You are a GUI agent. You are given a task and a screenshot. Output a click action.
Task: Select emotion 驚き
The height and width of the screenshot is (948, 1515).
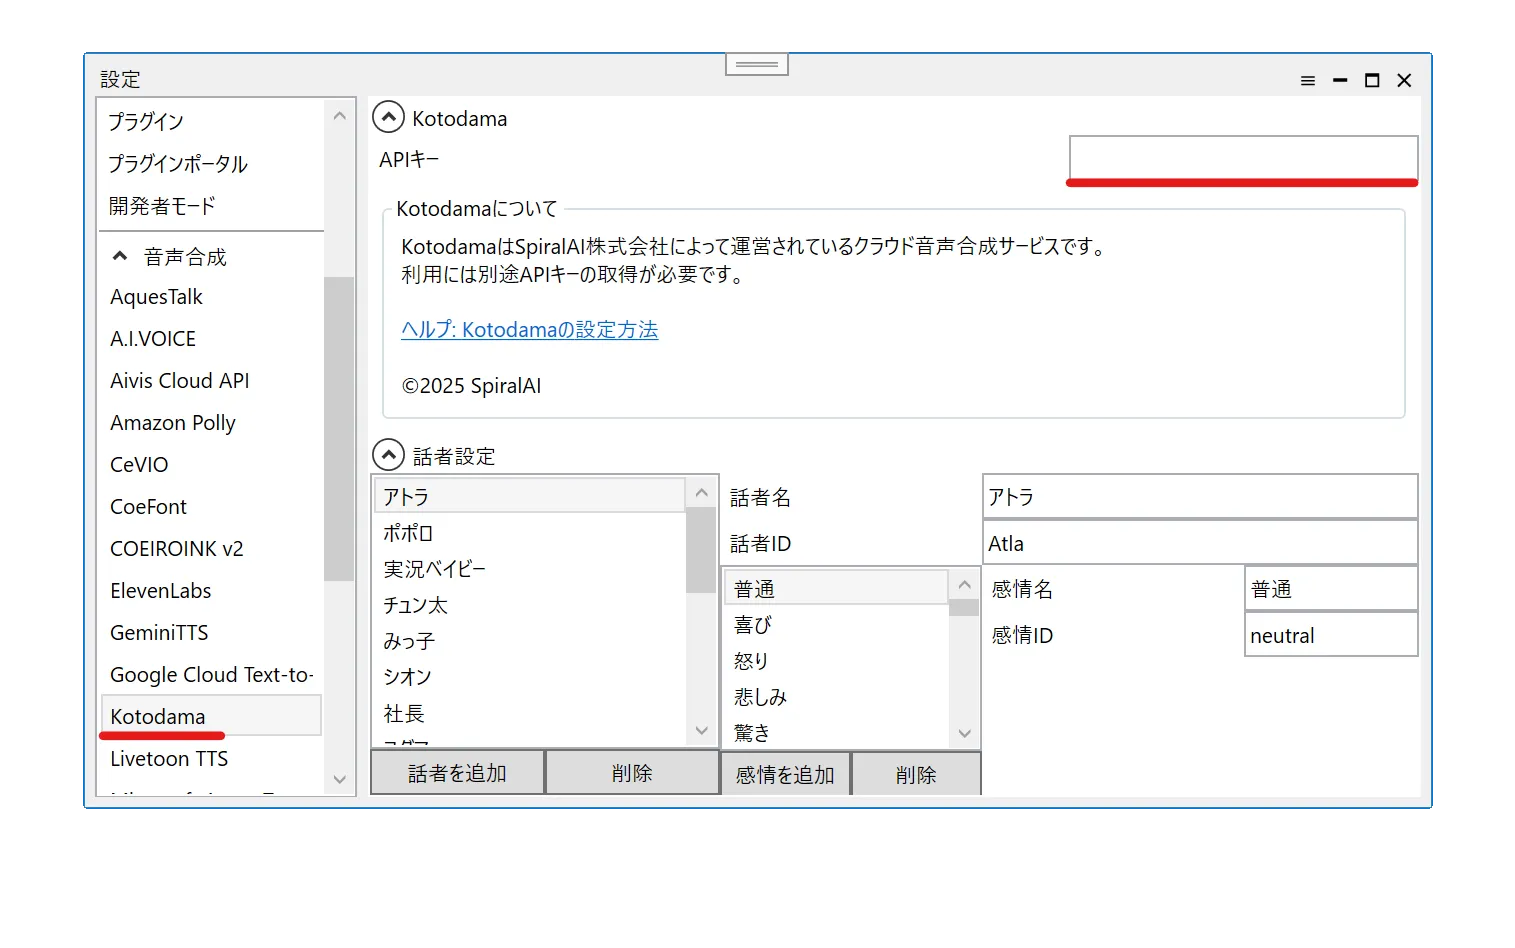(x=836, y=732)
